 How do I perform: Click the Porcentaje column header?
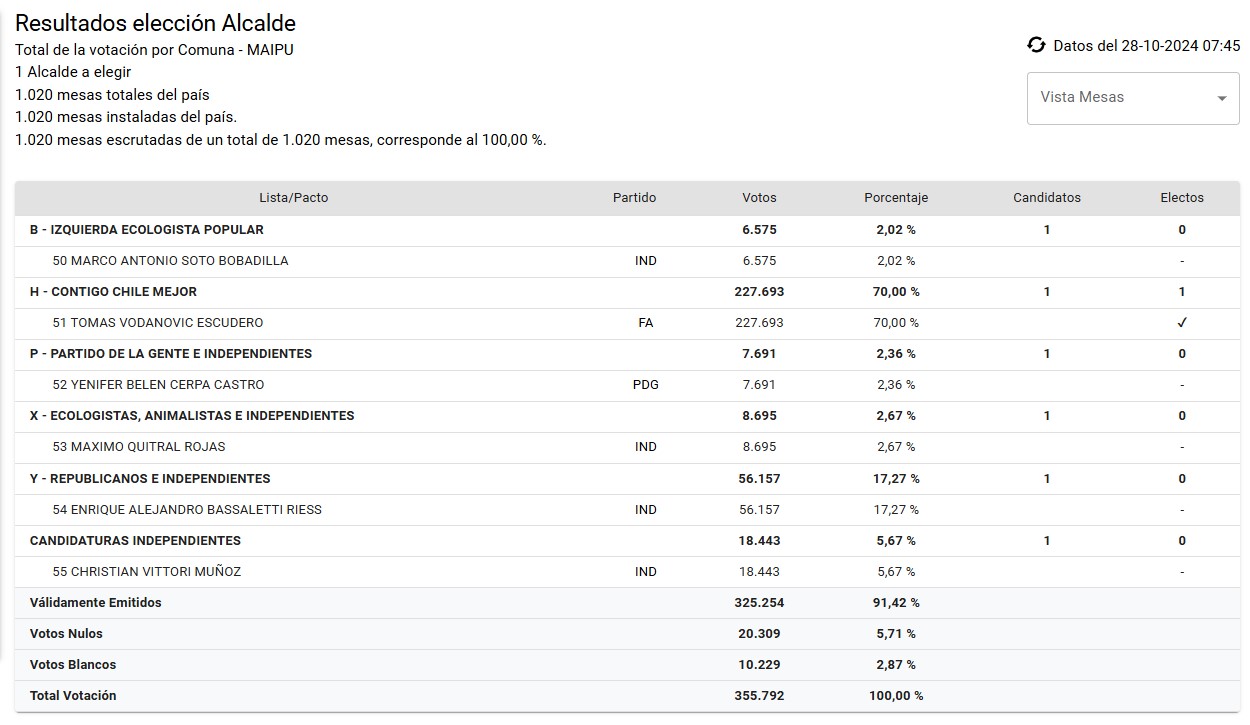[895, 198]
